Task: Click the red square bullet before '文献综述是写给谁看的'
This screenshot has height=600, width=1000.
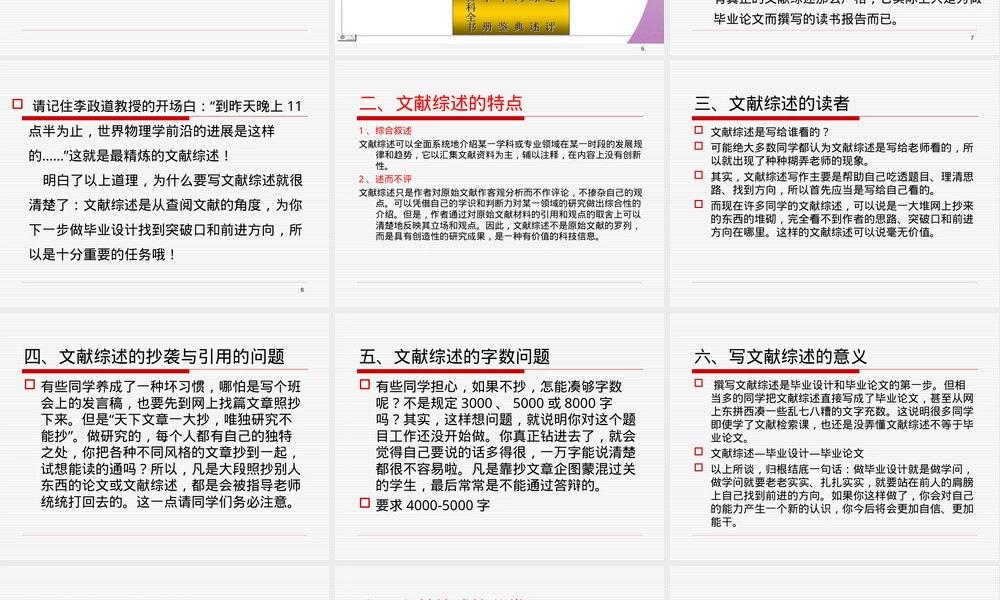Action: point(698,130)
